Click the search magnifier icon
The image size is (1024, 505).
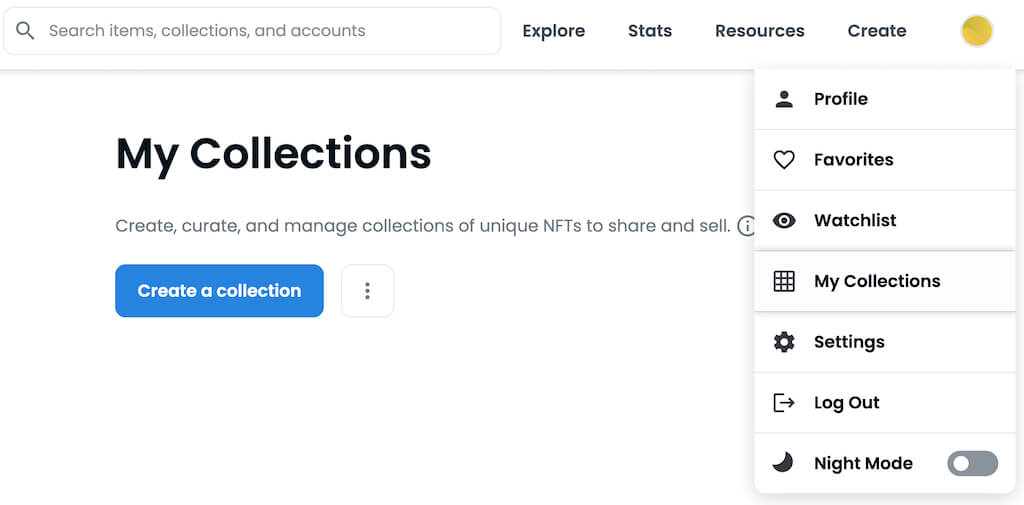25,31
